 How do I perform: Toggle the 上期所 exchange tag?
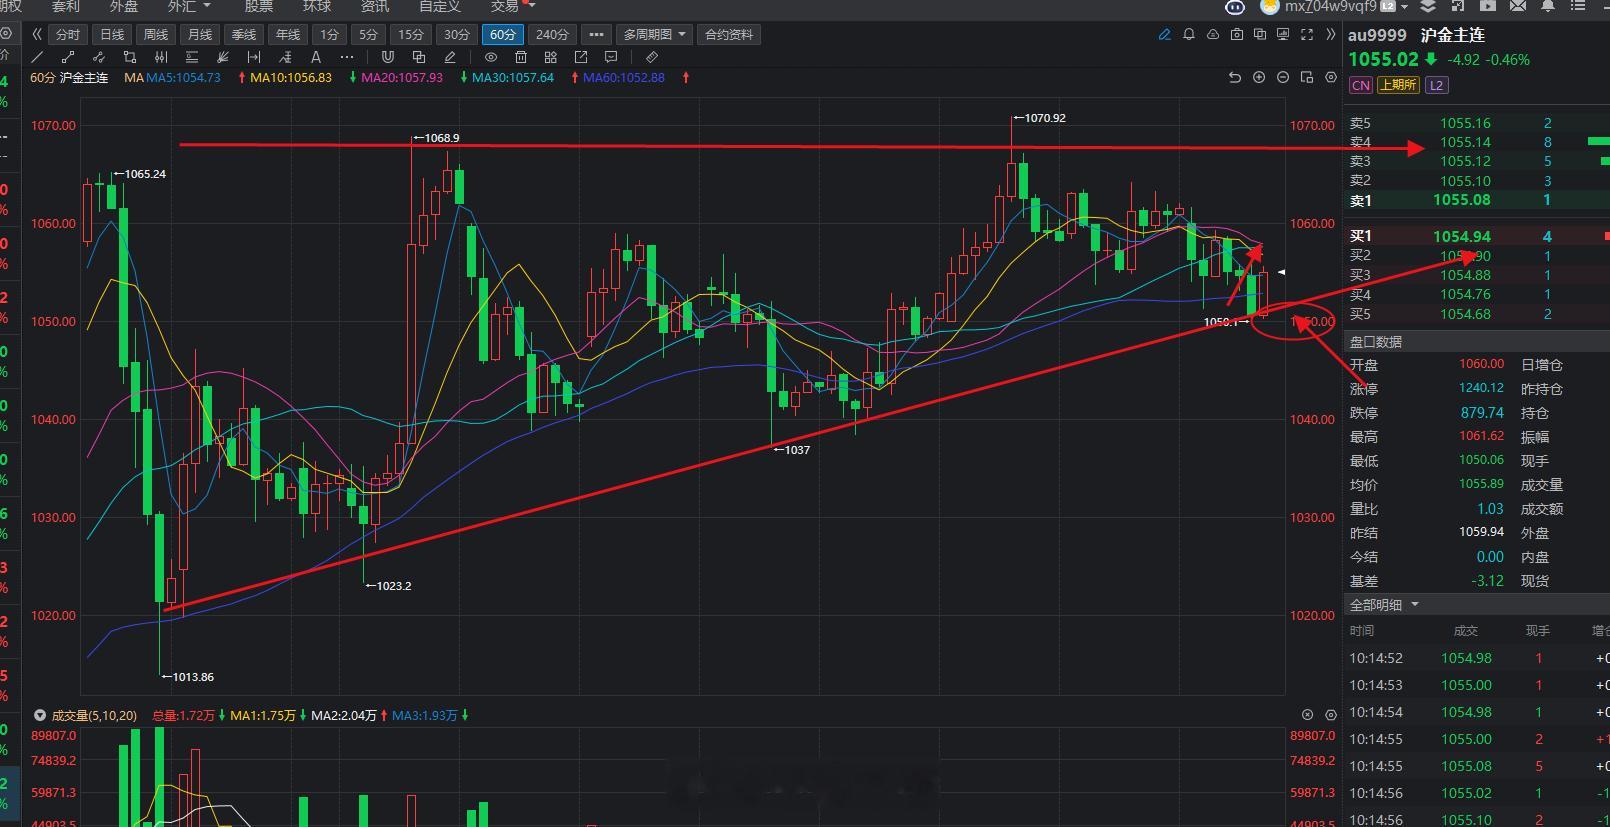pos(1398,85)
